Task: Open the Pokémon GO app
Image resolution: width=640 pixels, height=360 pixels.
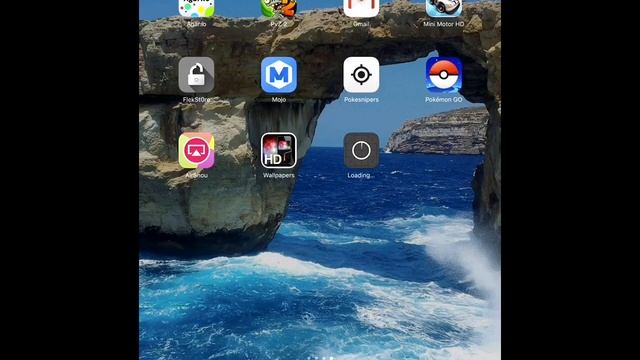Action: pos(444,75)
